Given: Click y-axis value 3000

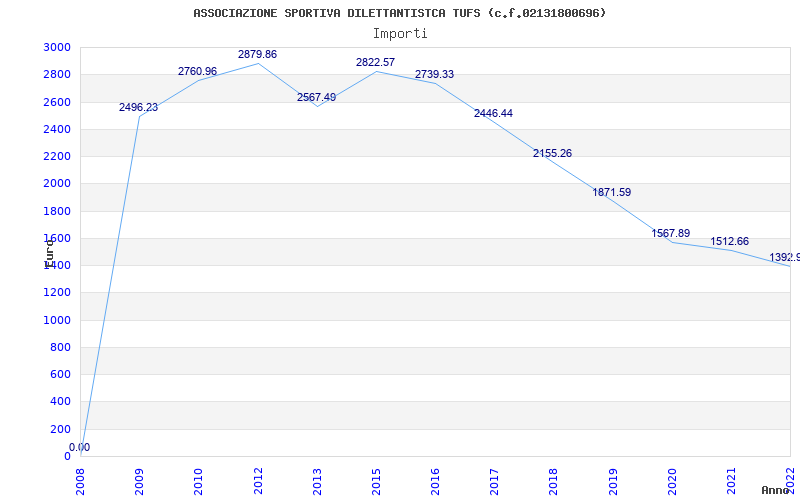Looking at the screenshot, I should click(x=58, y=47).
